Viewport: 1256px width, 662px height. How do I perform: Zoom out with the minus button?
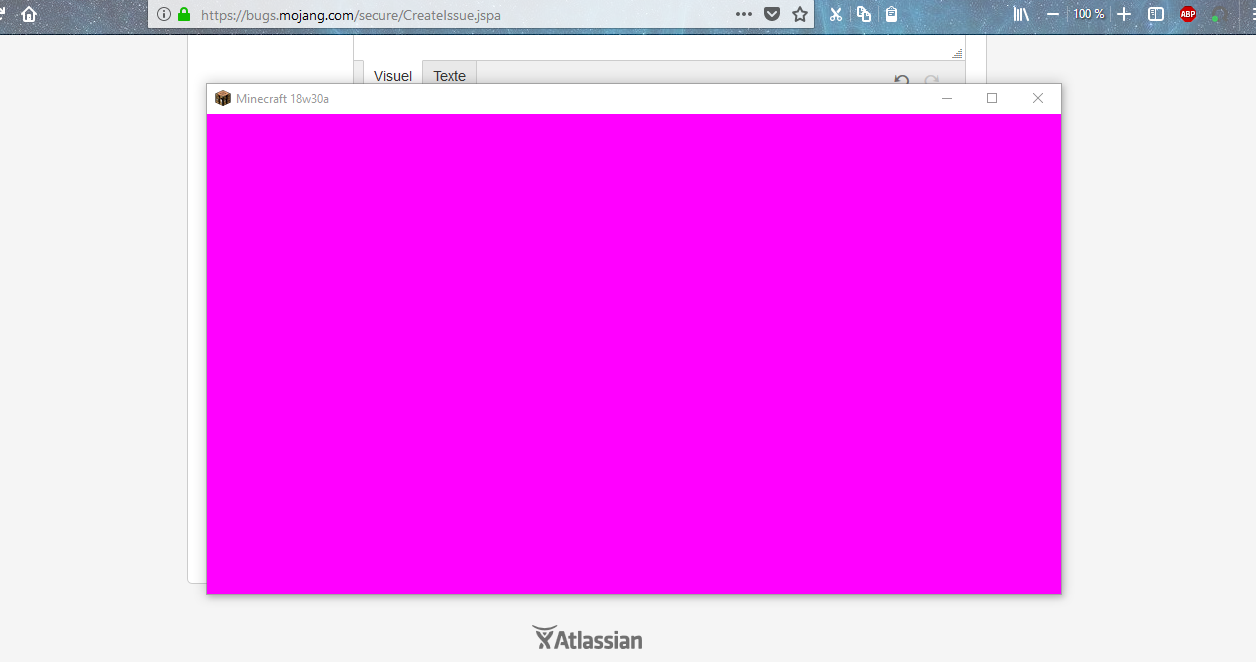click(x=1052, y=14)
